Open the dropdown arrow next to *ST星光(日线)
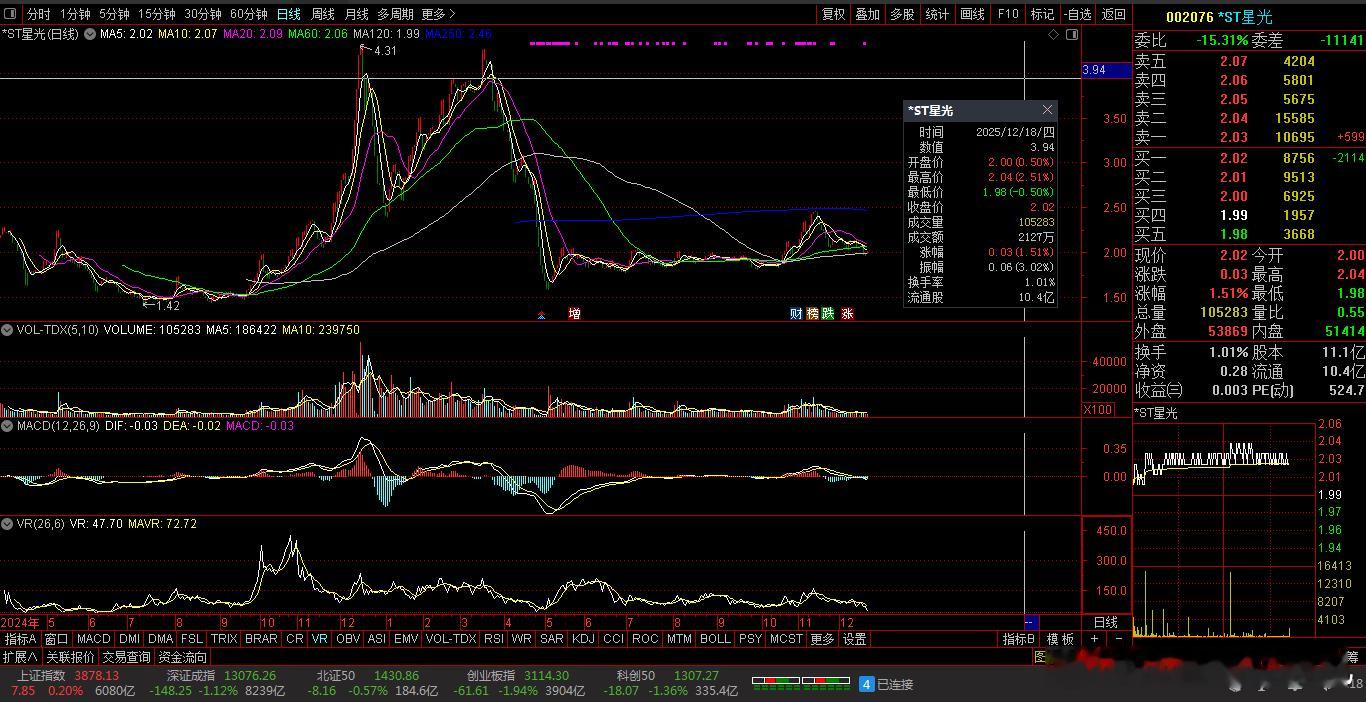The height and width of the screenshot is (702, 1366). (x=90, y=34)
